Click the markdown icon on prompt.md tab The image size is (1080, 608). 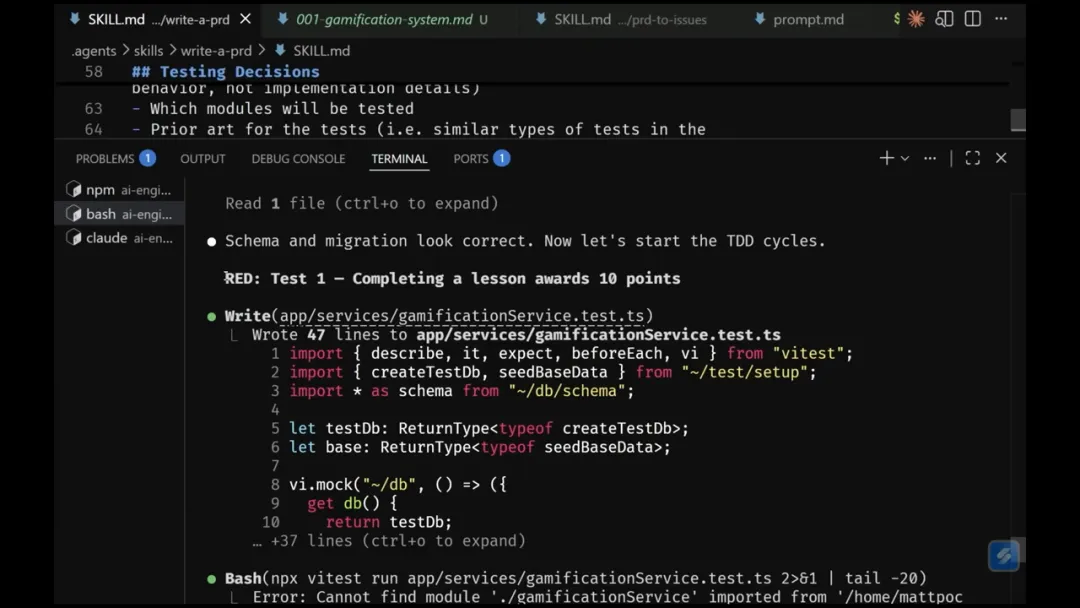tap(760, 19)
